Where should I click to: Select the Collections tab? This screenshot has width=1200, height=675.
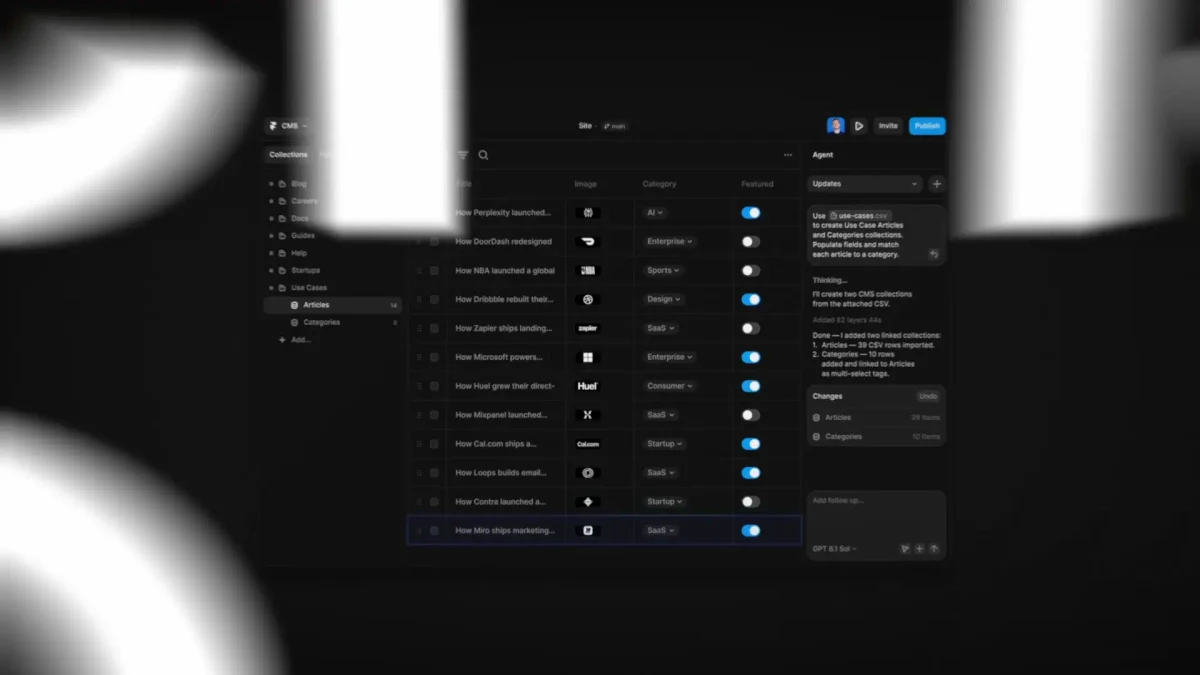point(288,155)
